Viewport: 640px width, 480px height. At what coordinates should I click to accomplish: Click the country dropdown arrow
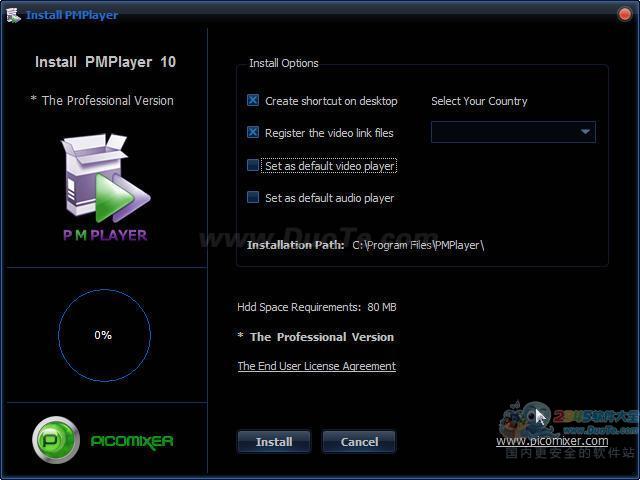coord(585,132)
